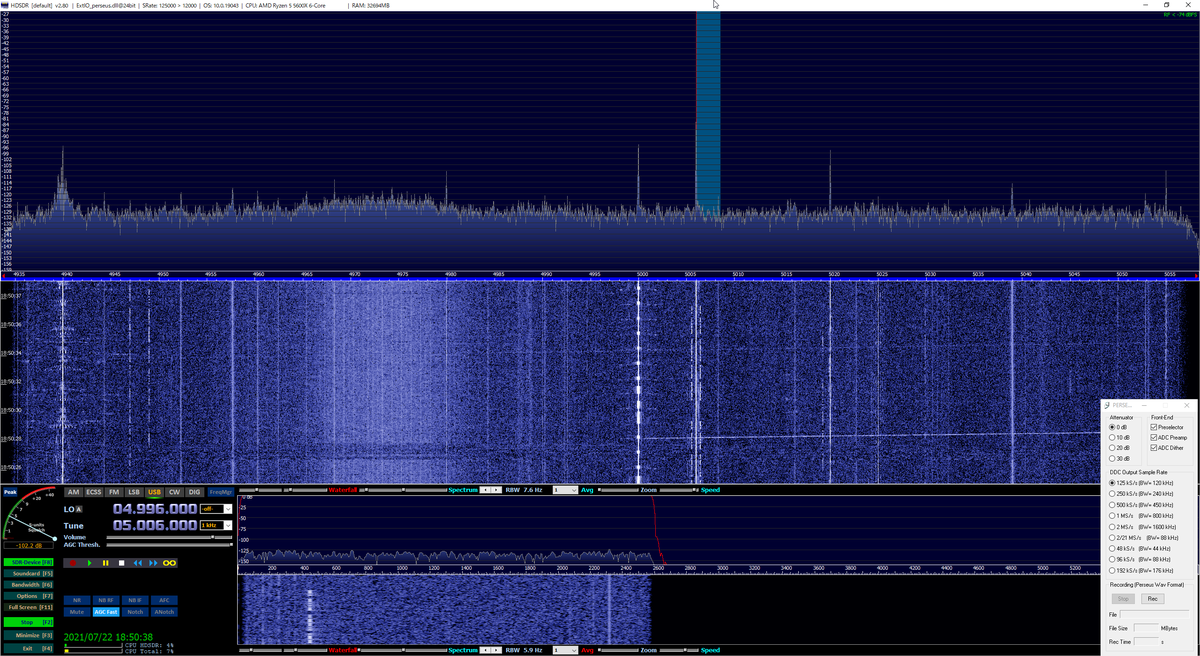The height and width of the screenshot is (656, 1200).
Task: Toggle the ADC Dither checkbox
Action: pyautogui.click(x=1167, y=448)
